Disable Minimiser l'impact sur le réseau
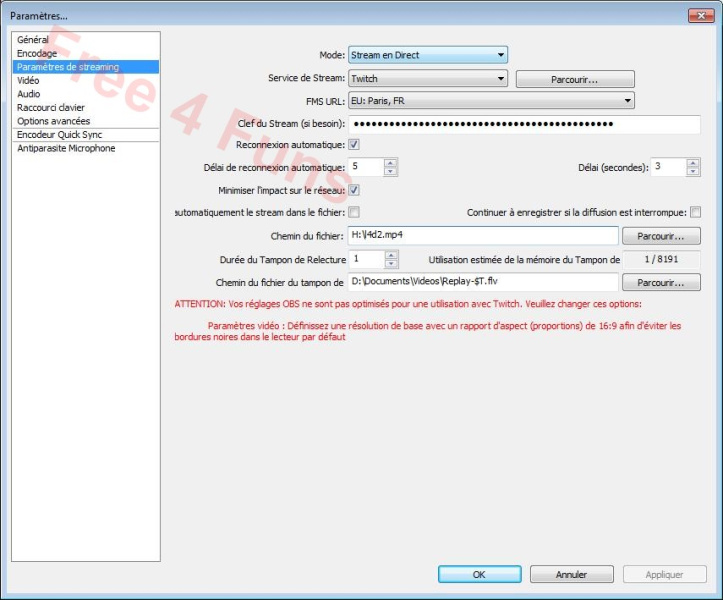 [354, 190]
